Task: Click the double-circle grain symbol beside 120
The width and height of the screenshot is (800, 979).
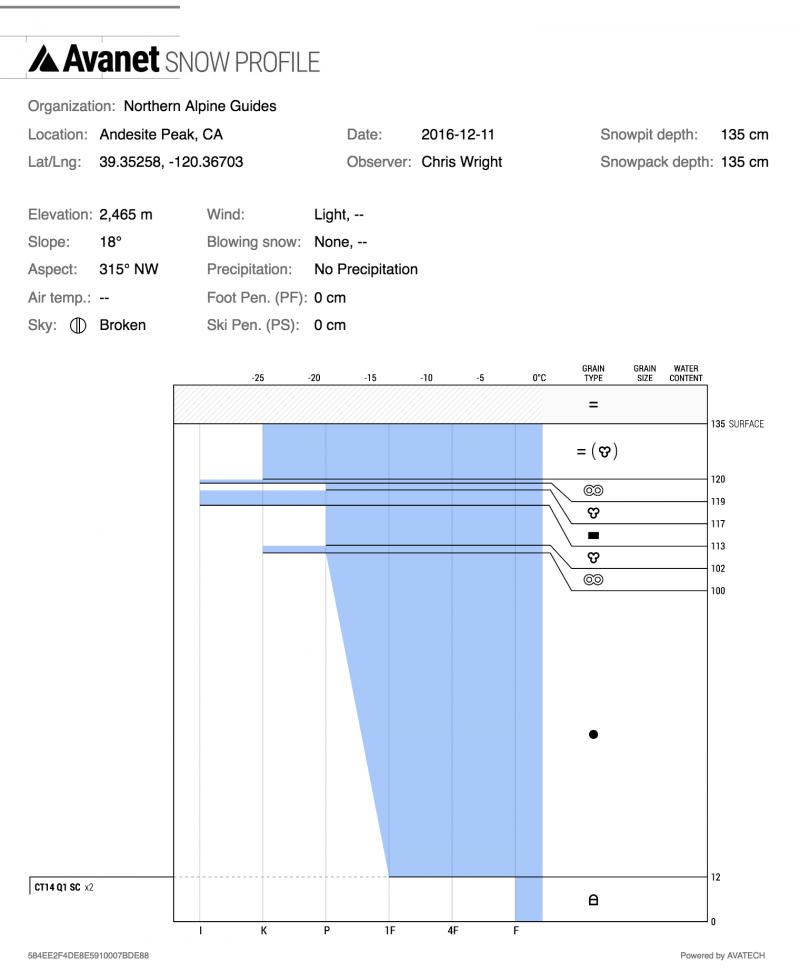Action: coord(593,491)
